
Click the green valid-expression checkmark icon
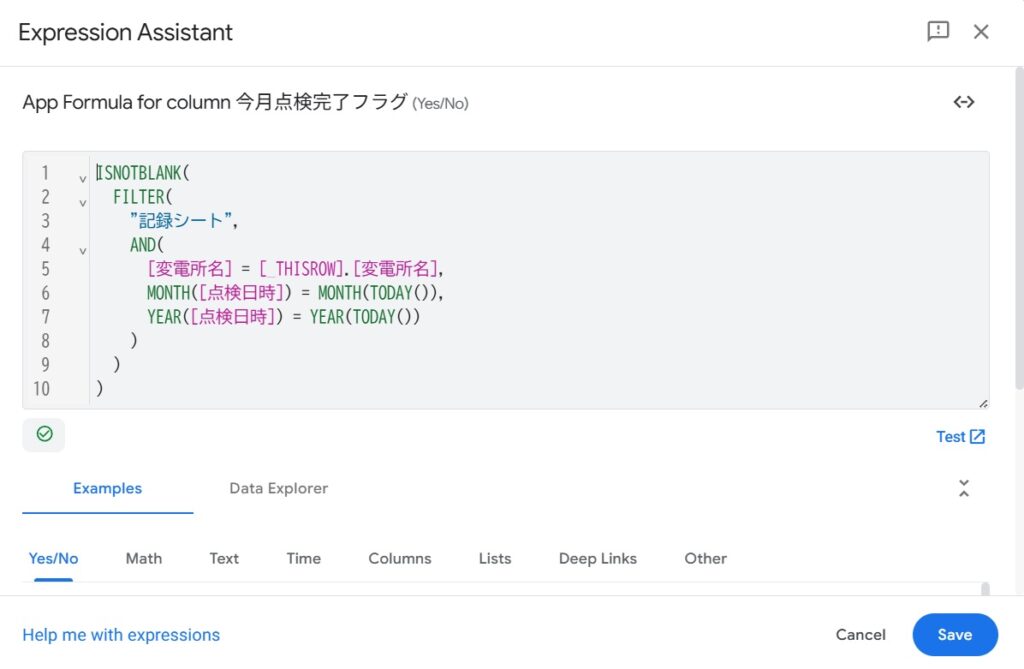pyautogui.click(x=44, y=434)
